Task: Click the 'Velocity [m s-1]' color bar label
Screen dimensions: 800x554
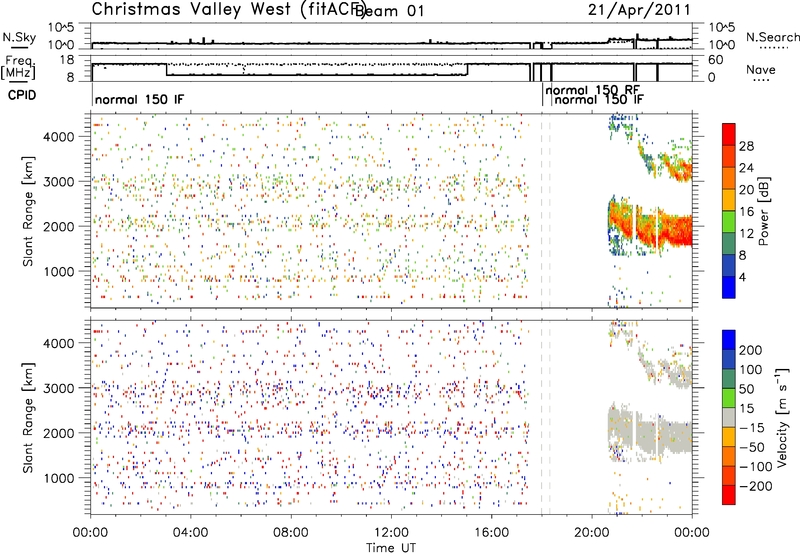Action: [782, 417]
